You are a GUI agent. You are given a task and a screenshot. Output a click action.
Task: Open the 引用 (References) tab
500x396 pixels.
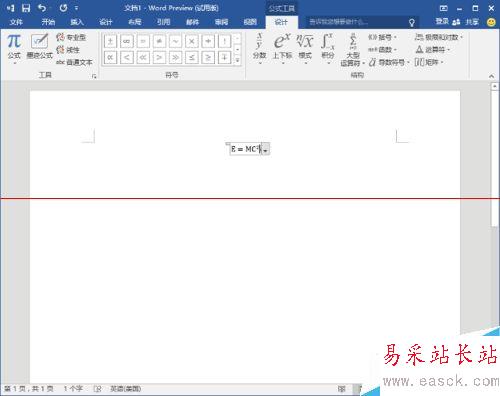tap(164, 22)
